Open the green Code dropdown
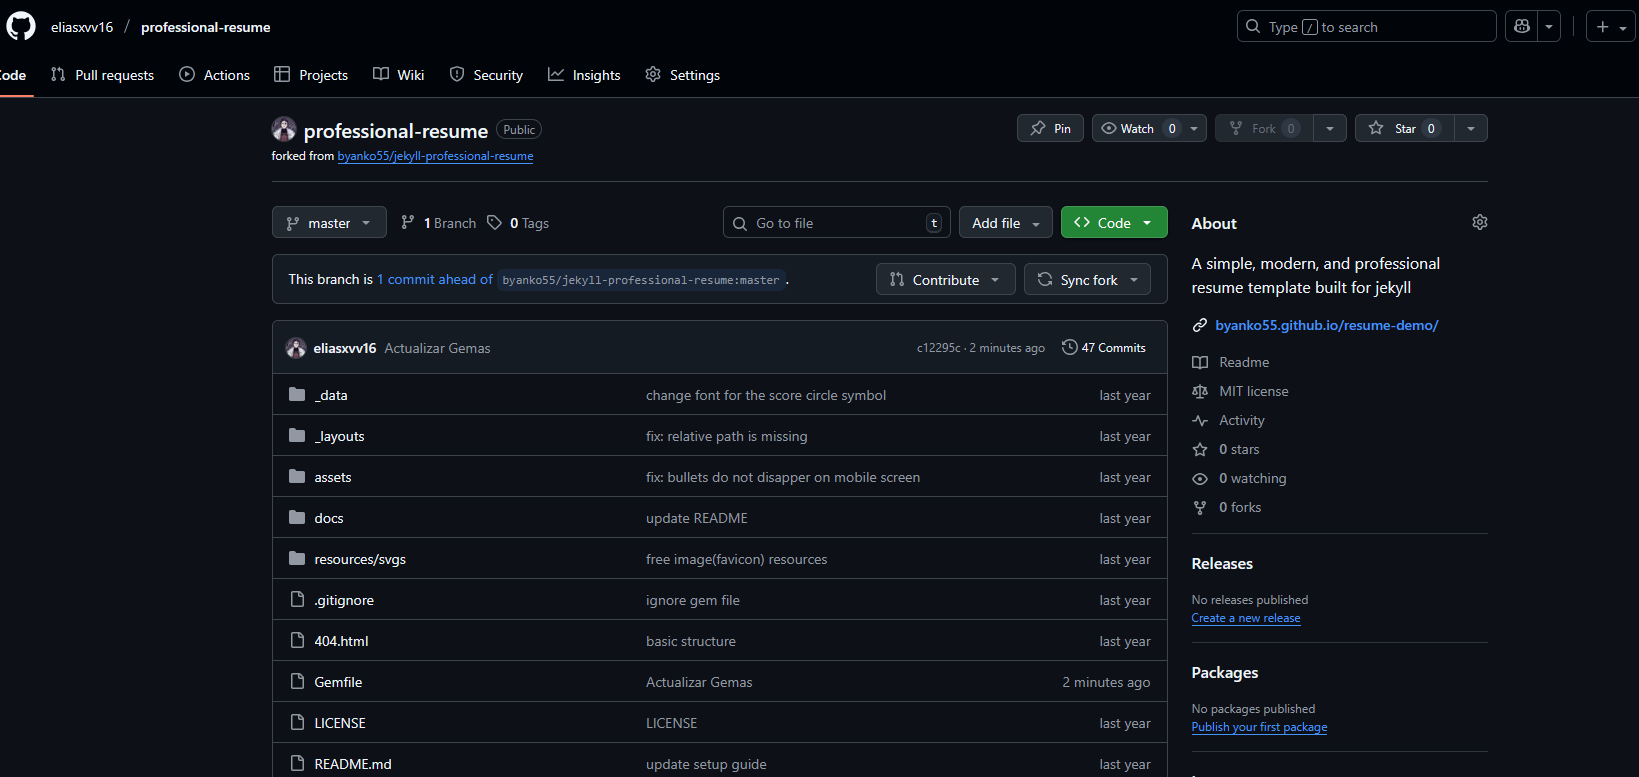Screen dimensions: 1639x777 click(1113, 223)
